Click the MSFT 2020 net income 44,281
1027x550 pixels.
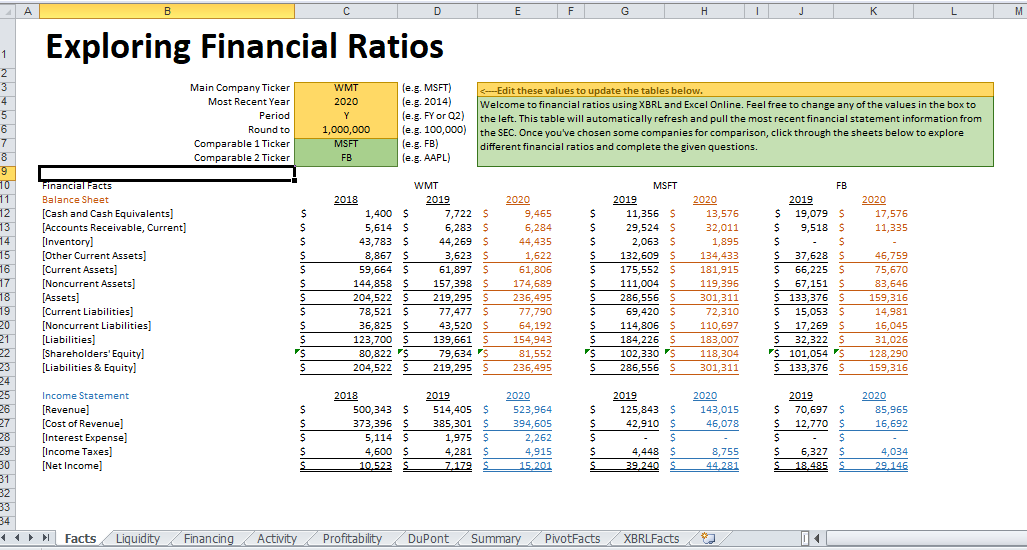pos(720,466)
